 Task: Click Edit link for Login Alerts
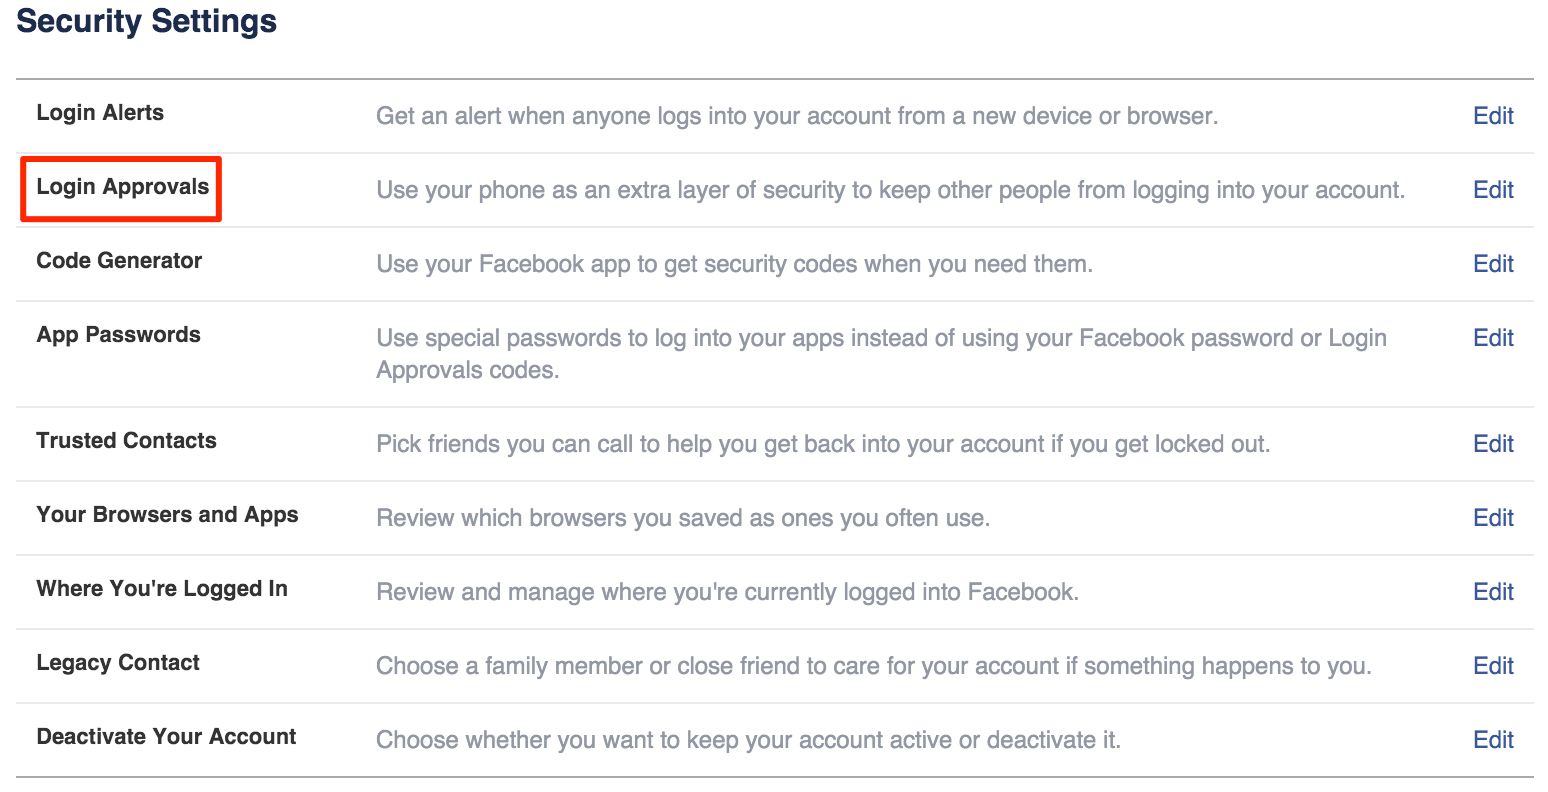point(1493,116)
